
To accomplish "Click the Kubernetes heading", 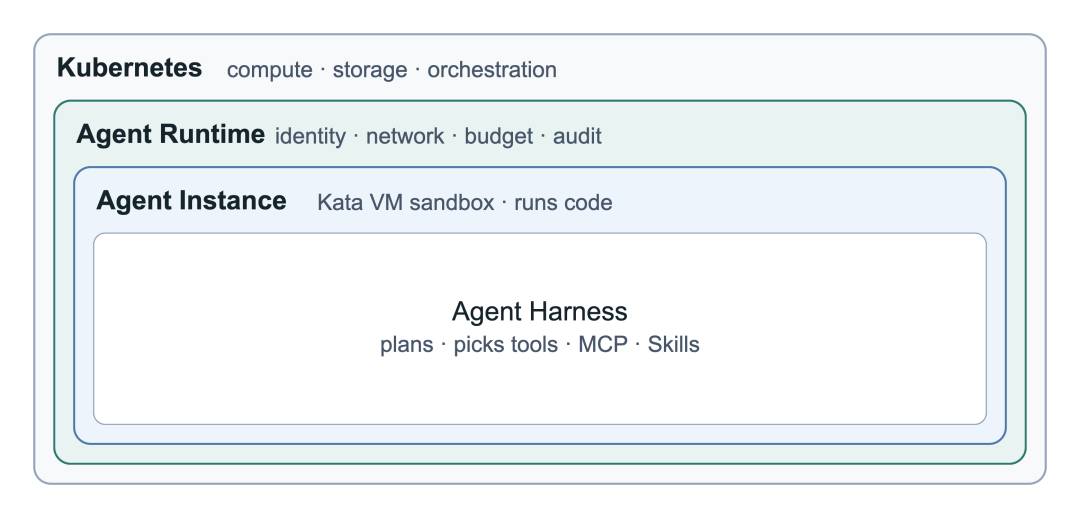I will [x=129, y=68].
